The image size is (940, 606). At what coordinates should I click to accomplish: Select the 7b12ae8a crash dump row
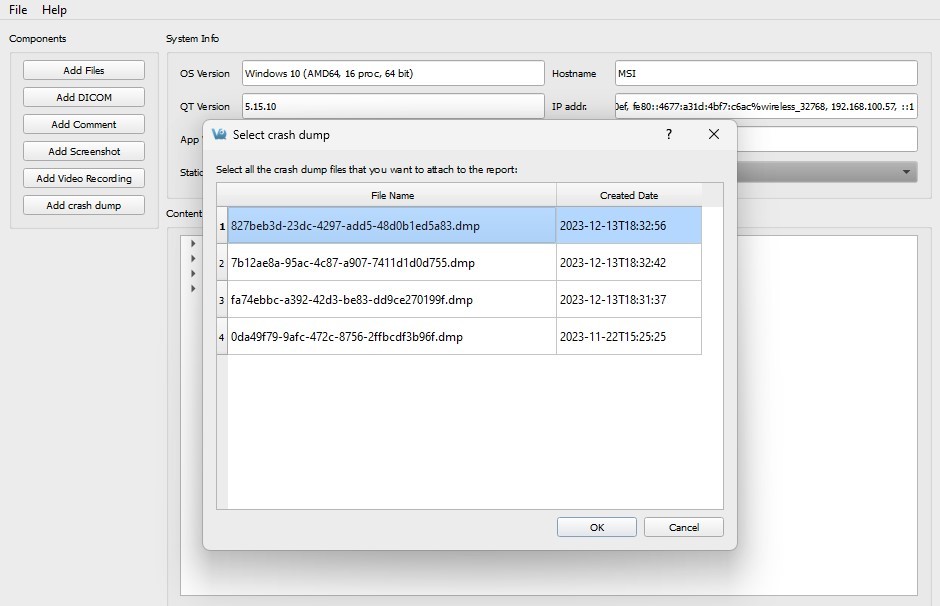[390, 263]
